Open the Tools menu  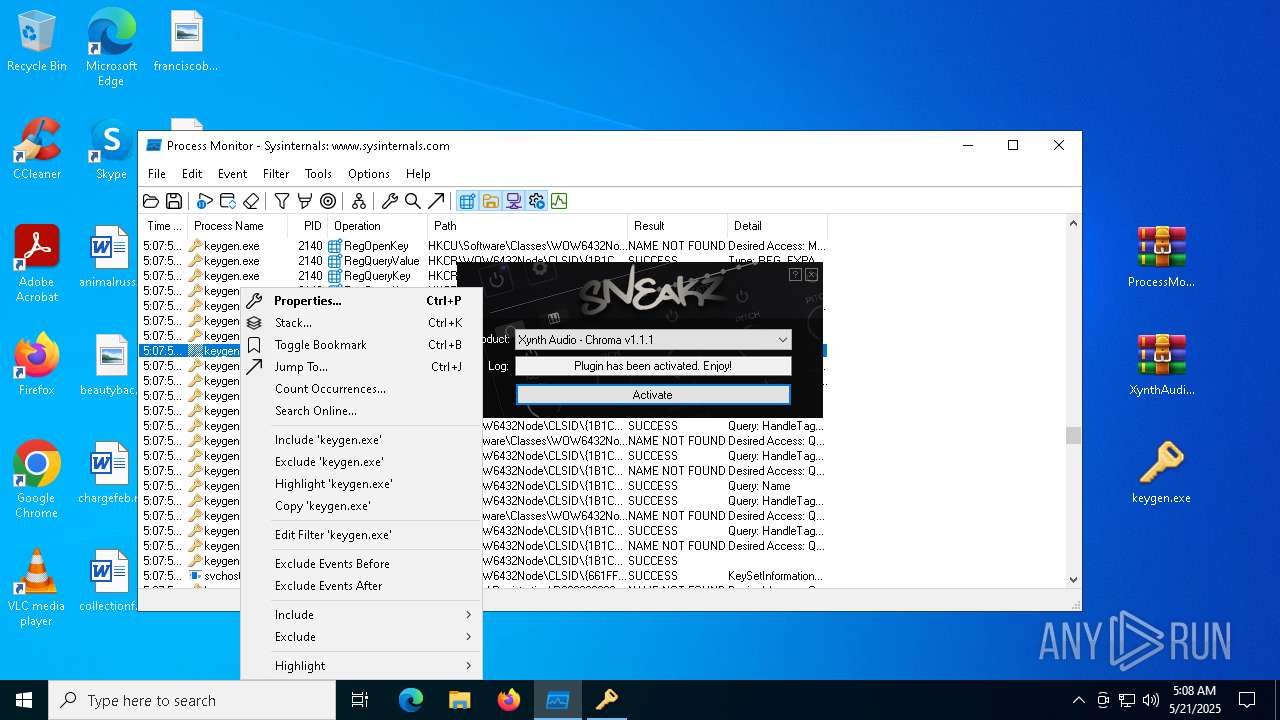click(318, 174)
